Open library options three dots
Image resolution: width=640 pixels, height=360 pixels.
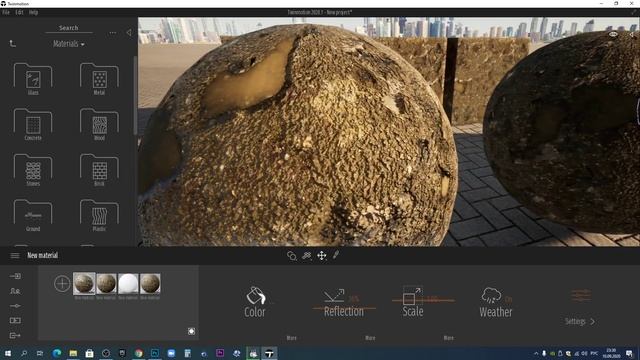113,33
